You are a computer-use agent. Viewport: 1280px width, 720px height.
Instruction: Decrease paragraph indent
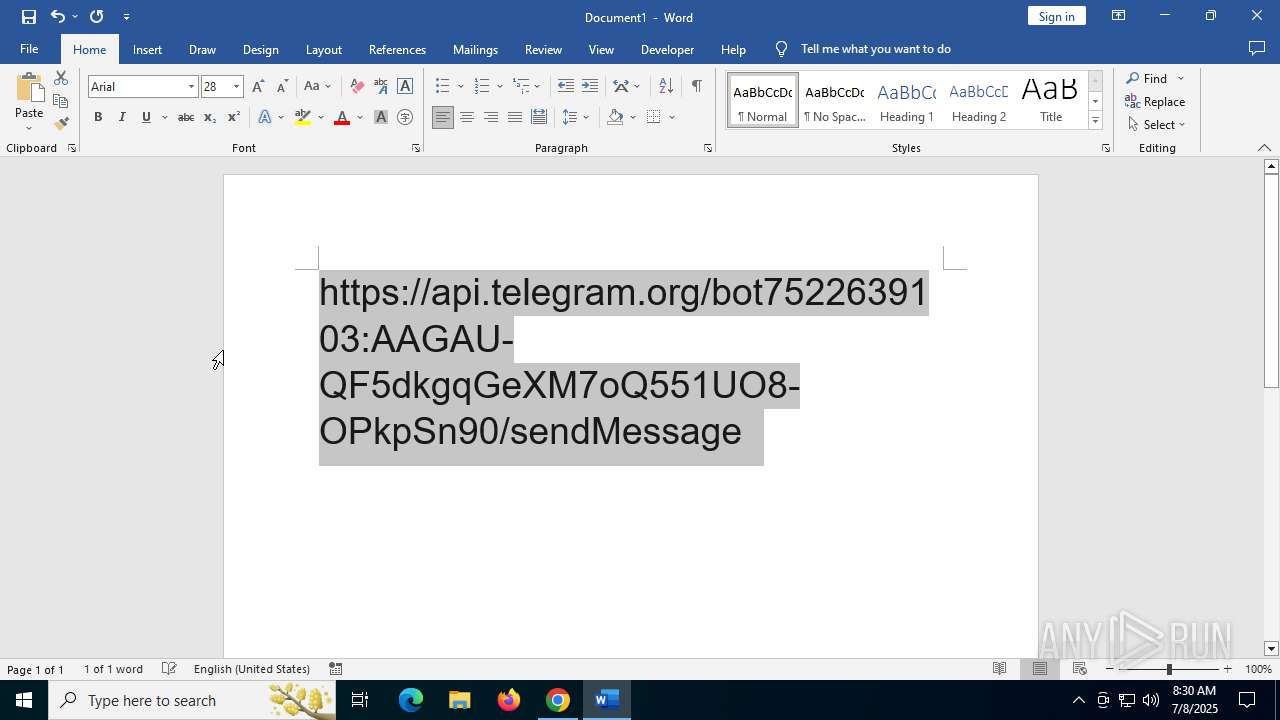coord(566,87)
